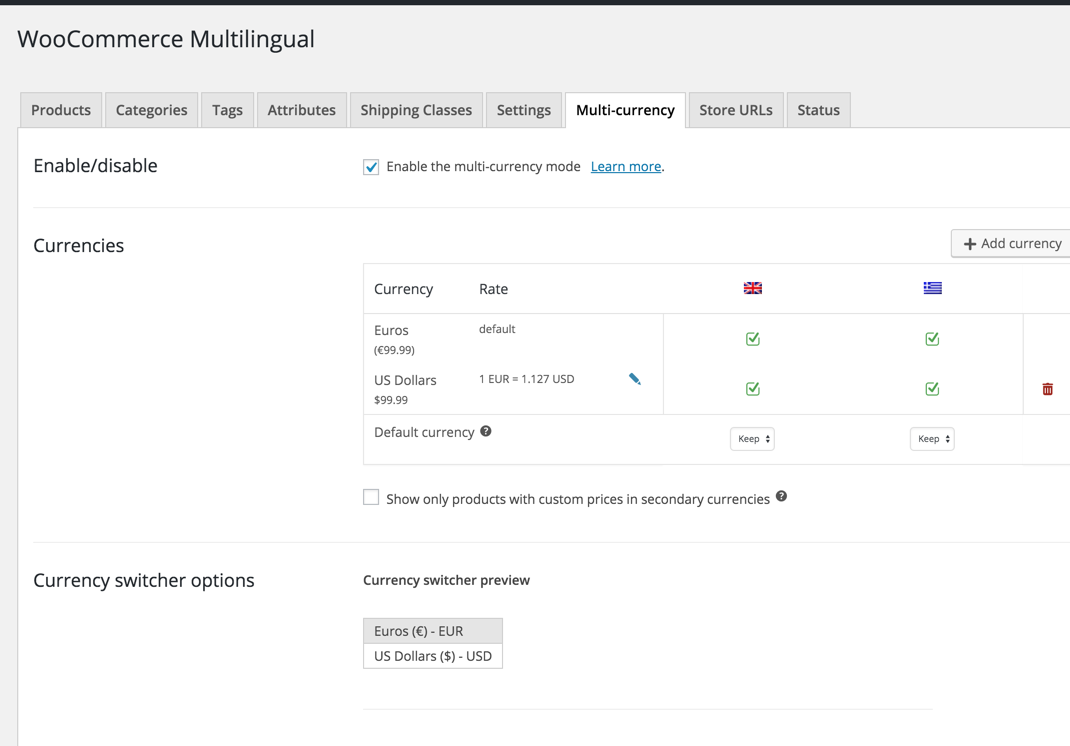Open the Tags tab
The width and height of the screenshot is (1070, 746).
(x=227, y=110)
